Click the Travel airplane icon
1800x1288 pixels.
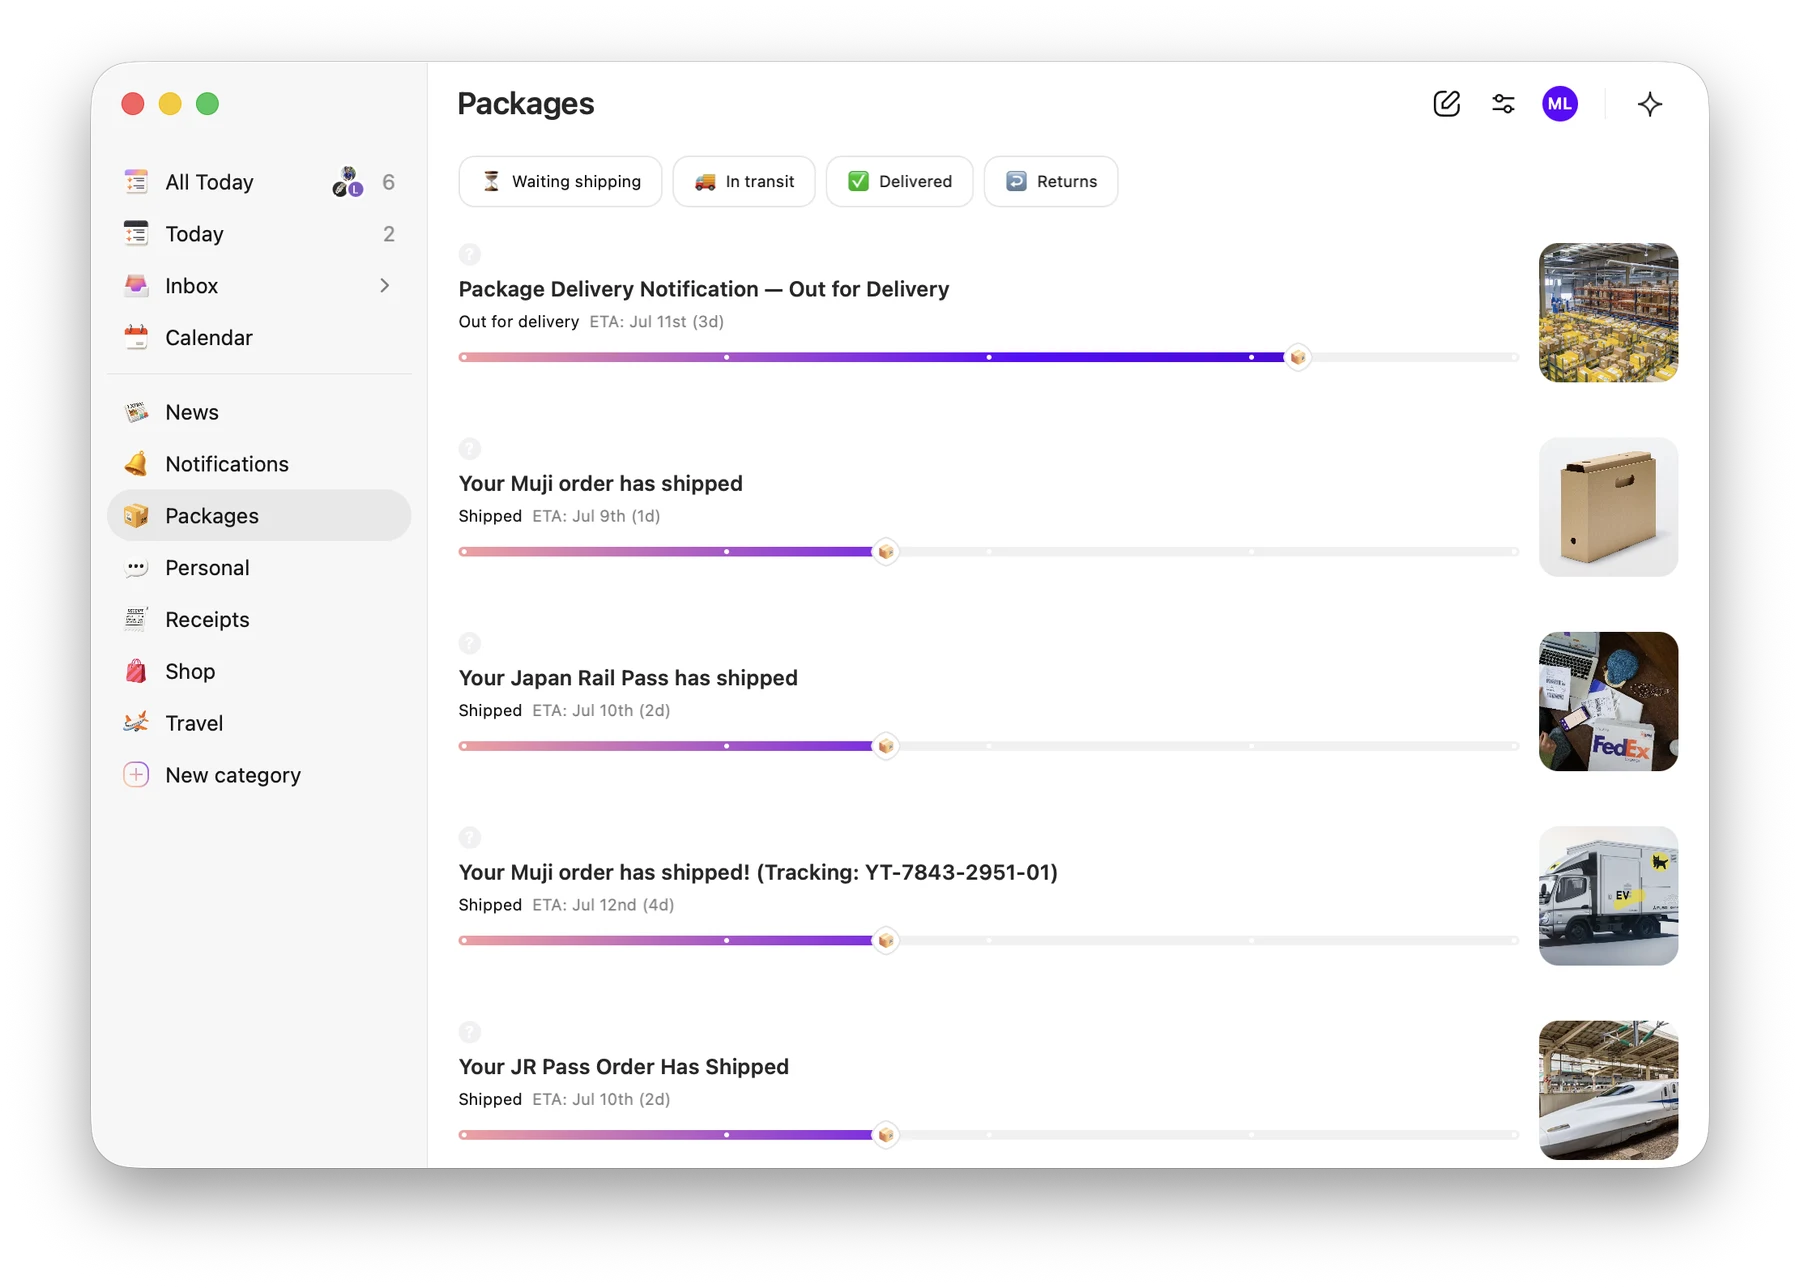point(136,723)
